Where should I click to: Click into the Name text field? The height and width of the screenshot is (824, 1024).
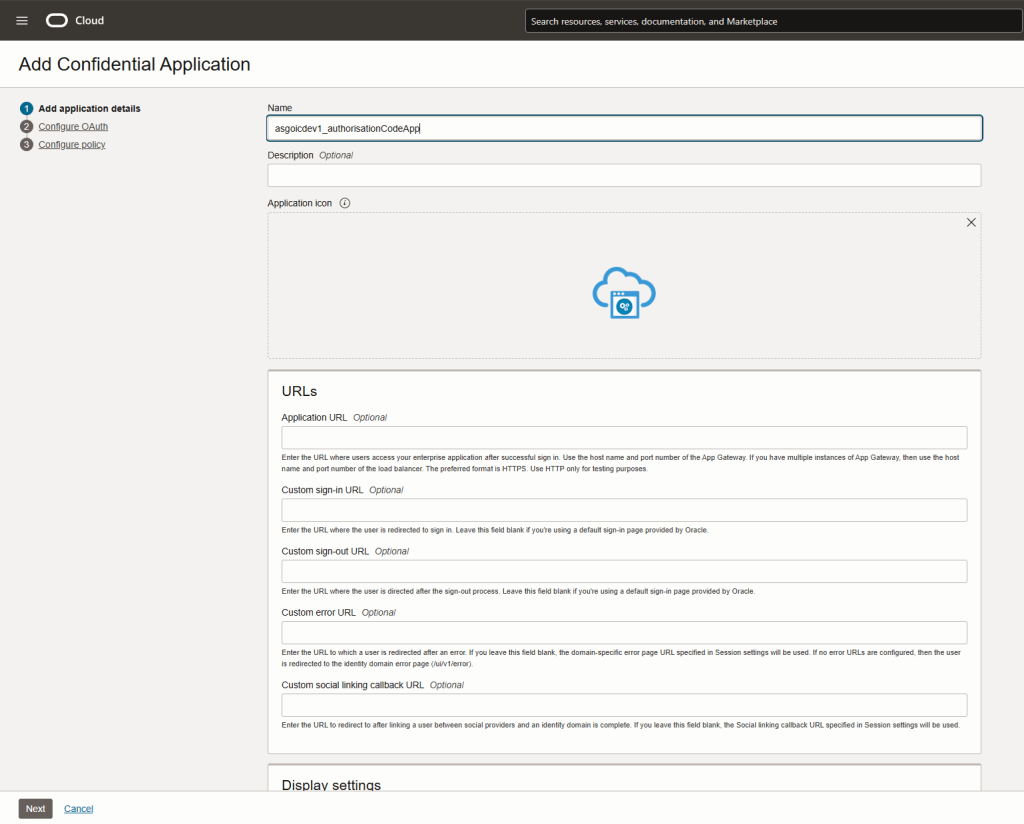click(624, 128)
